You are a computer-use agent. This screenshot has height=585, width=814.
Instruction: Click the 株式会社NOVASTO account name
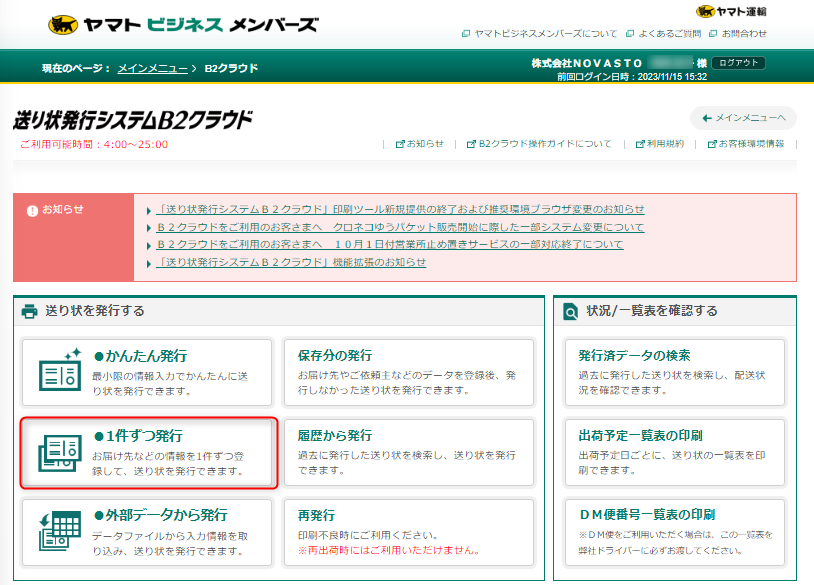587,63
